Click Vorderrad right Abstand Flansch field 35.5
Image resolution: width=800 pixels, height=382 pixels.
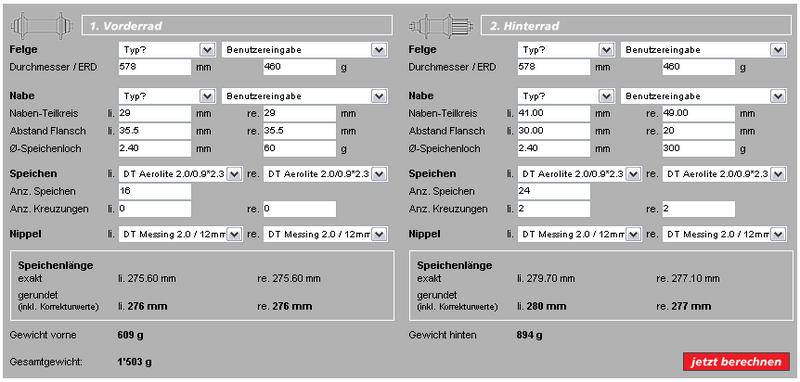tap(299, 131)
